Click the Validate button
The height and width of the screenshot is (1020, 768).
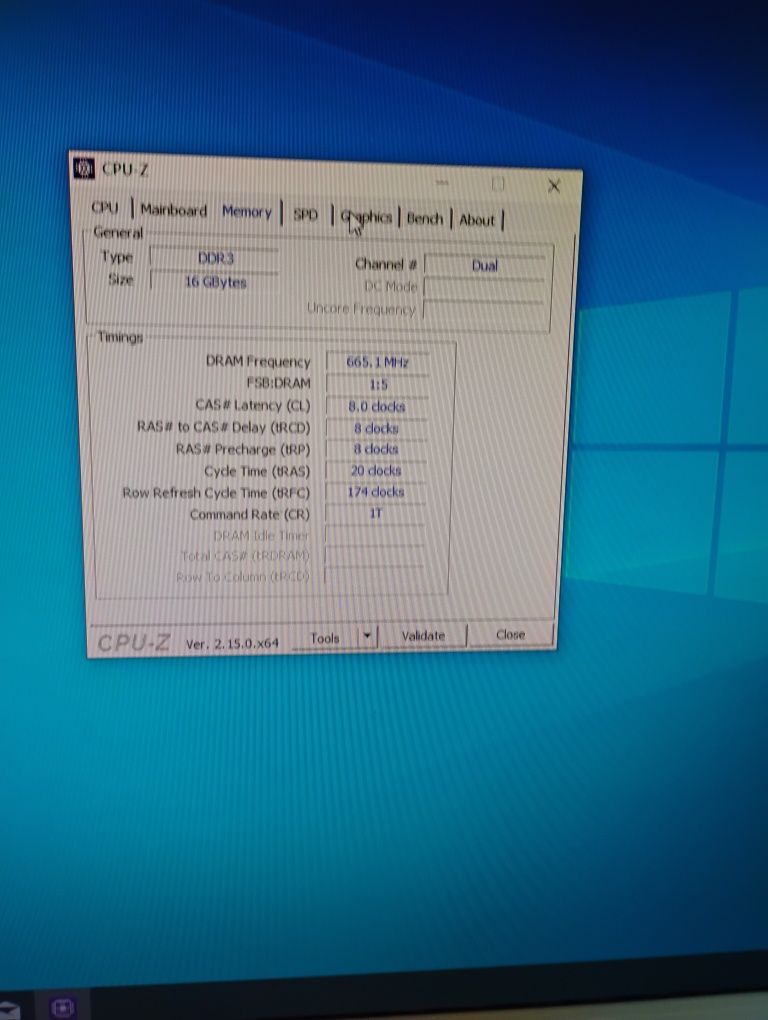pyautogui.click(x=423, y=636)
